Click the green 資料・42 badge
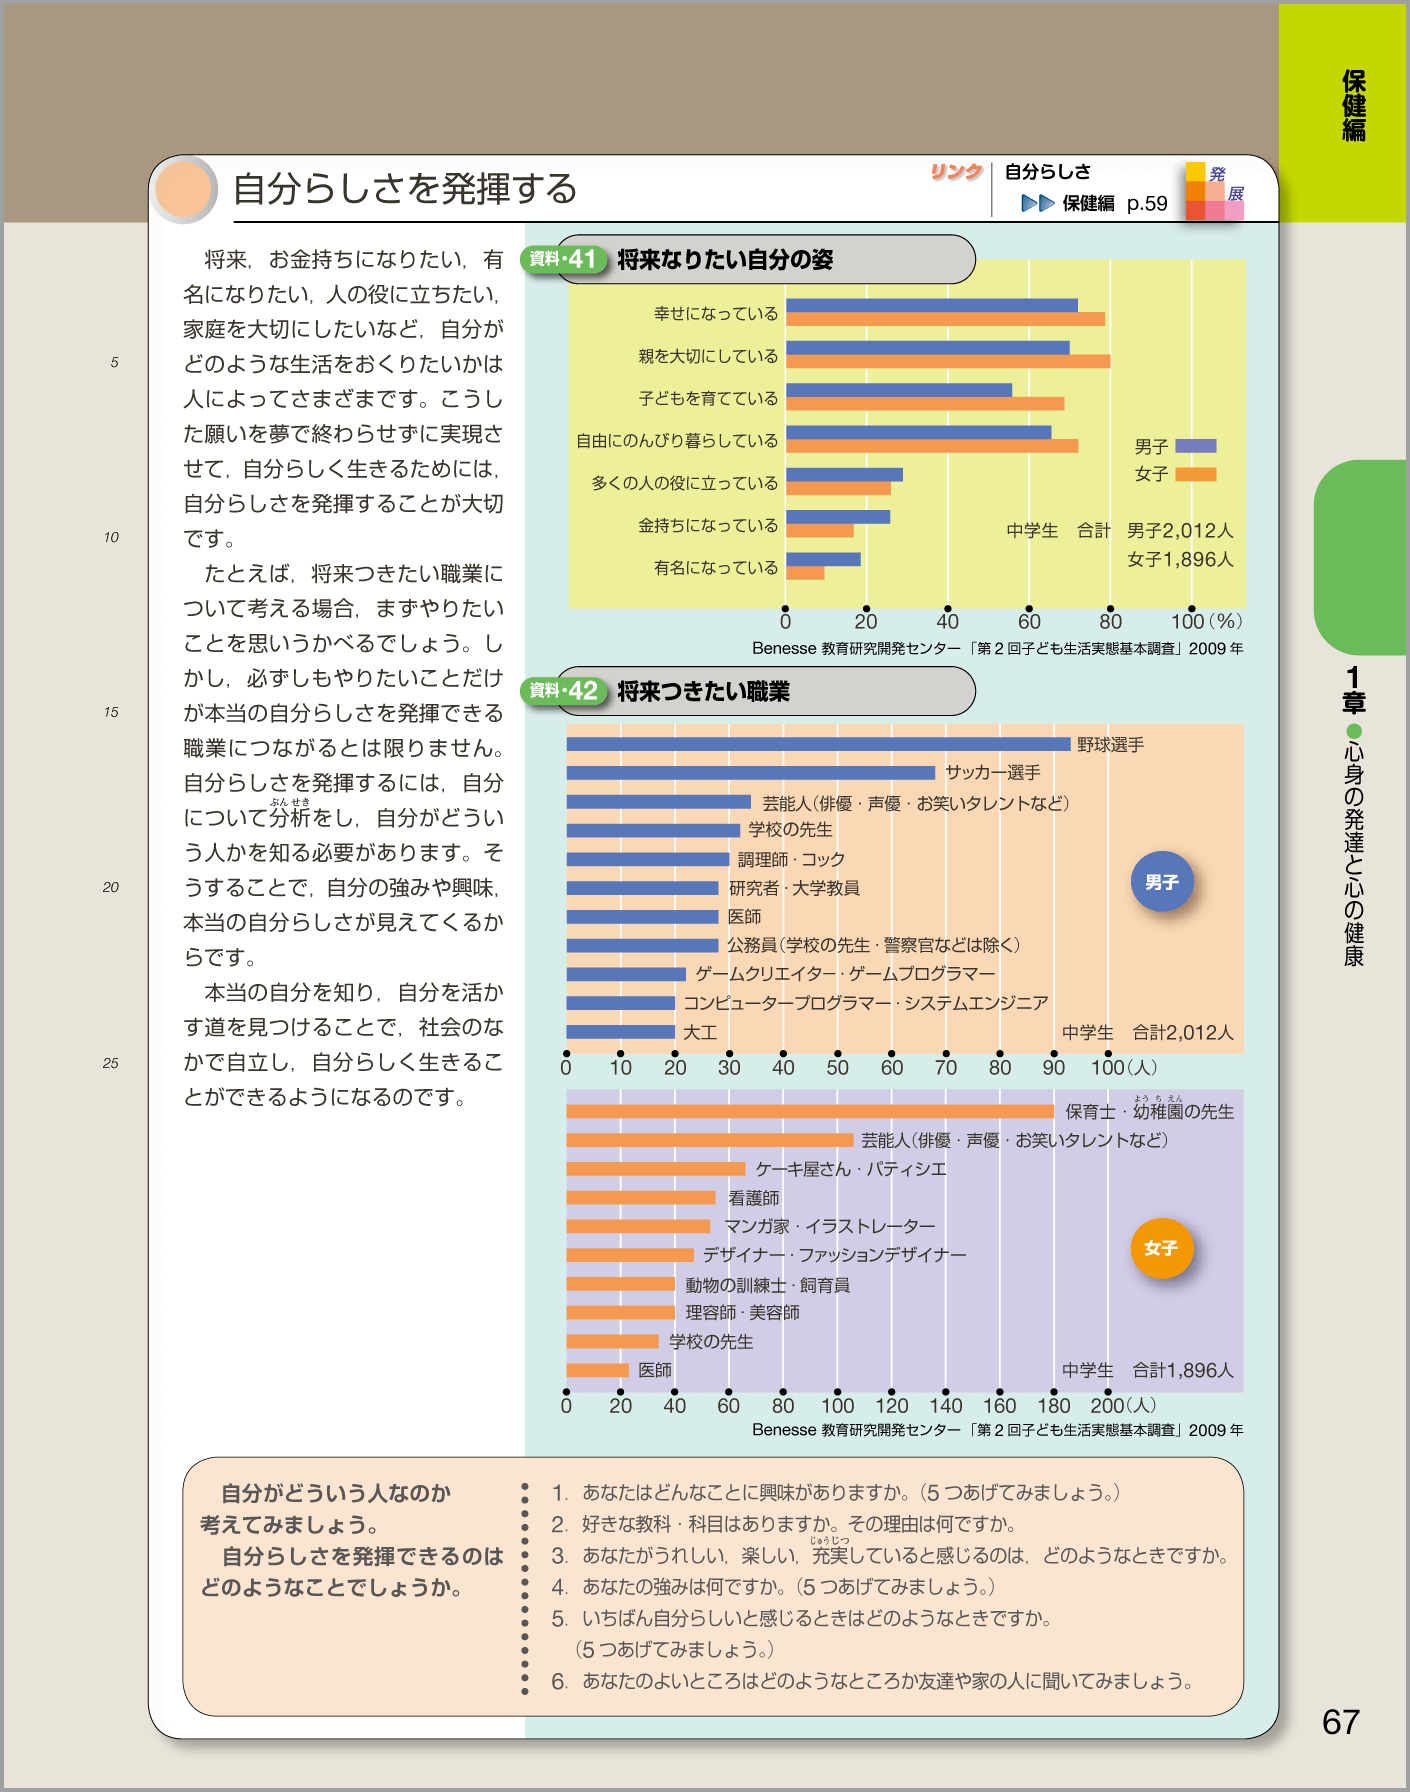The image size is (1410, 1792). click(x=564, y=691)
